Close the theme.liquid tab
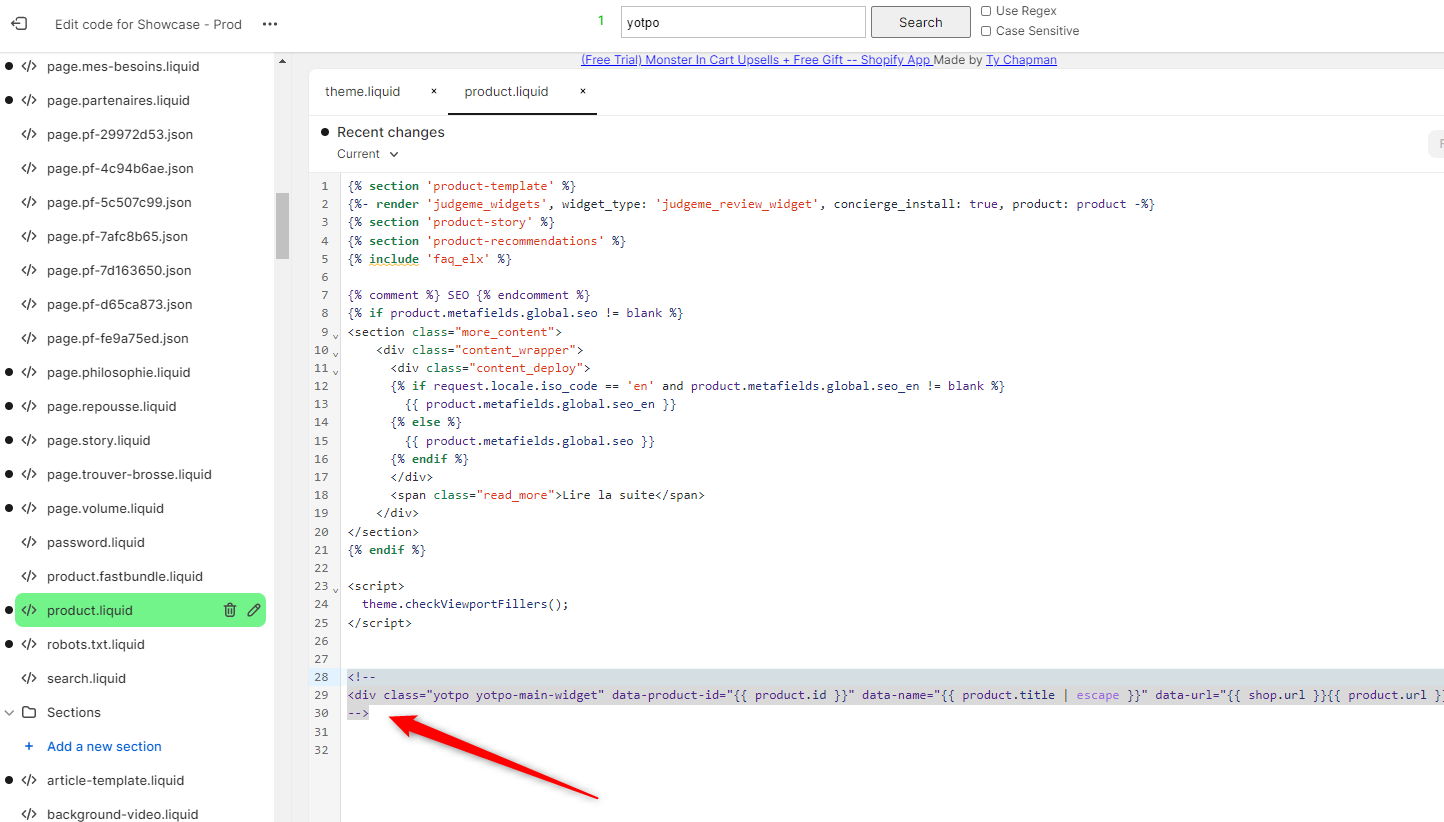The height and width of the screenshot is (822, 1444). pyautogui.click(x=434, y=91)
